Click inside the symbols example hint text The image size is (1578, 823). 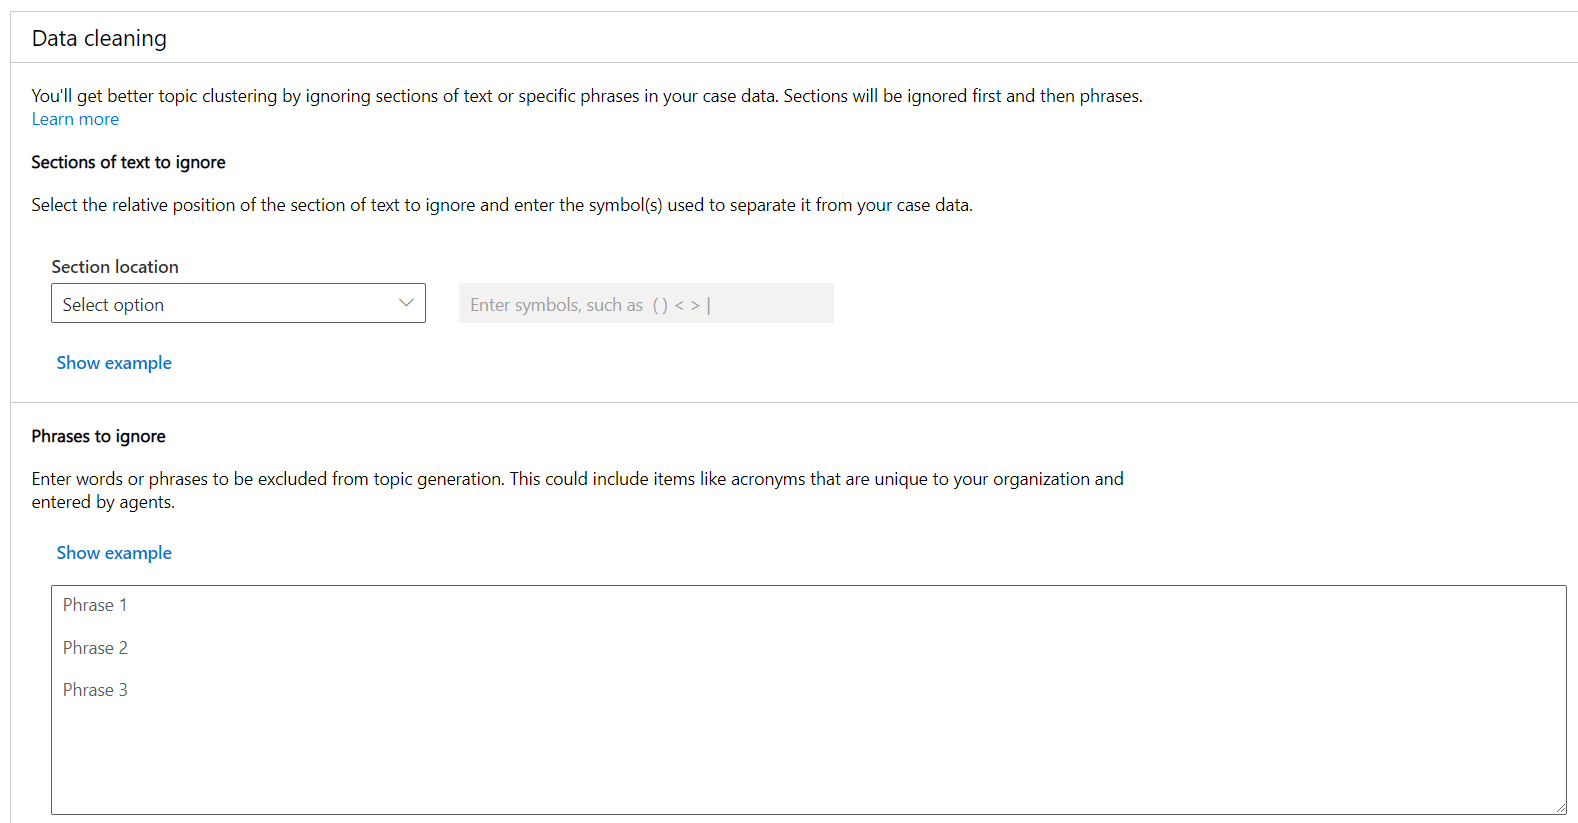pyautogui.click(x=588, y=304)
